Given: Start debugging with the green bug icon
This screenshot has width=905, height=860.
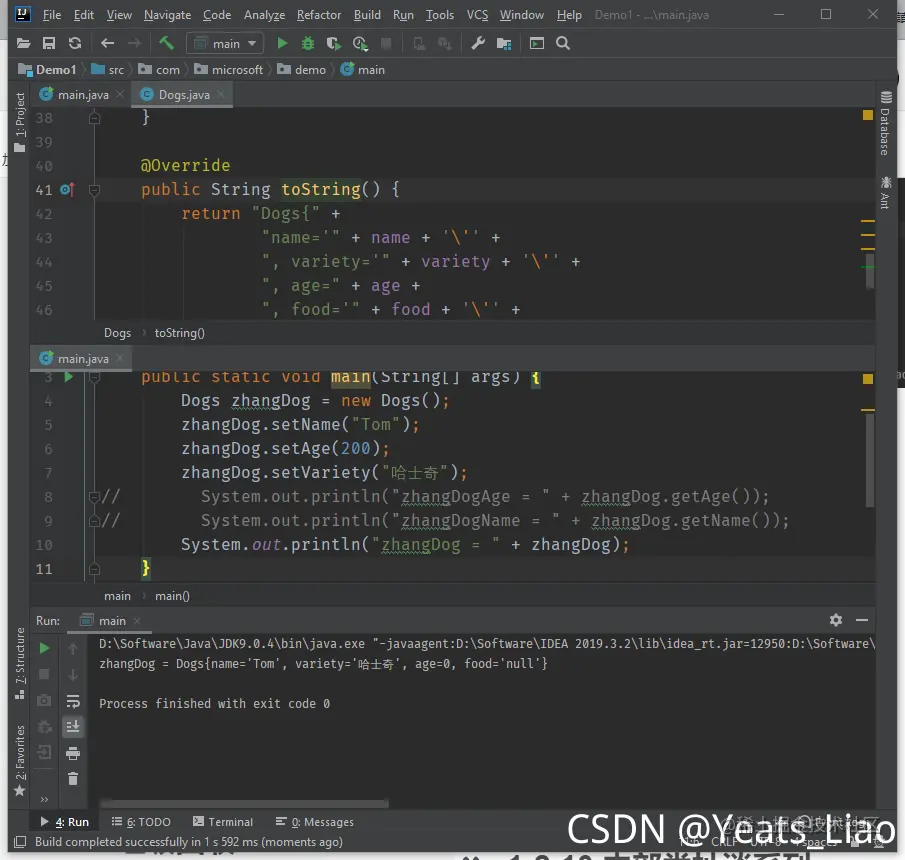Looking at the screenshot, I should coord(308,43).
